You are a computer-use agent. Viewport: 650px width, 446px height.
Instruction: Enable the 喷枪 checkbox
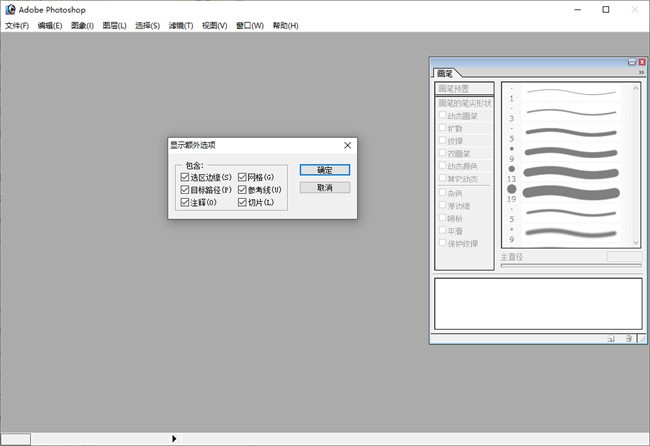(x=442, y=217)
